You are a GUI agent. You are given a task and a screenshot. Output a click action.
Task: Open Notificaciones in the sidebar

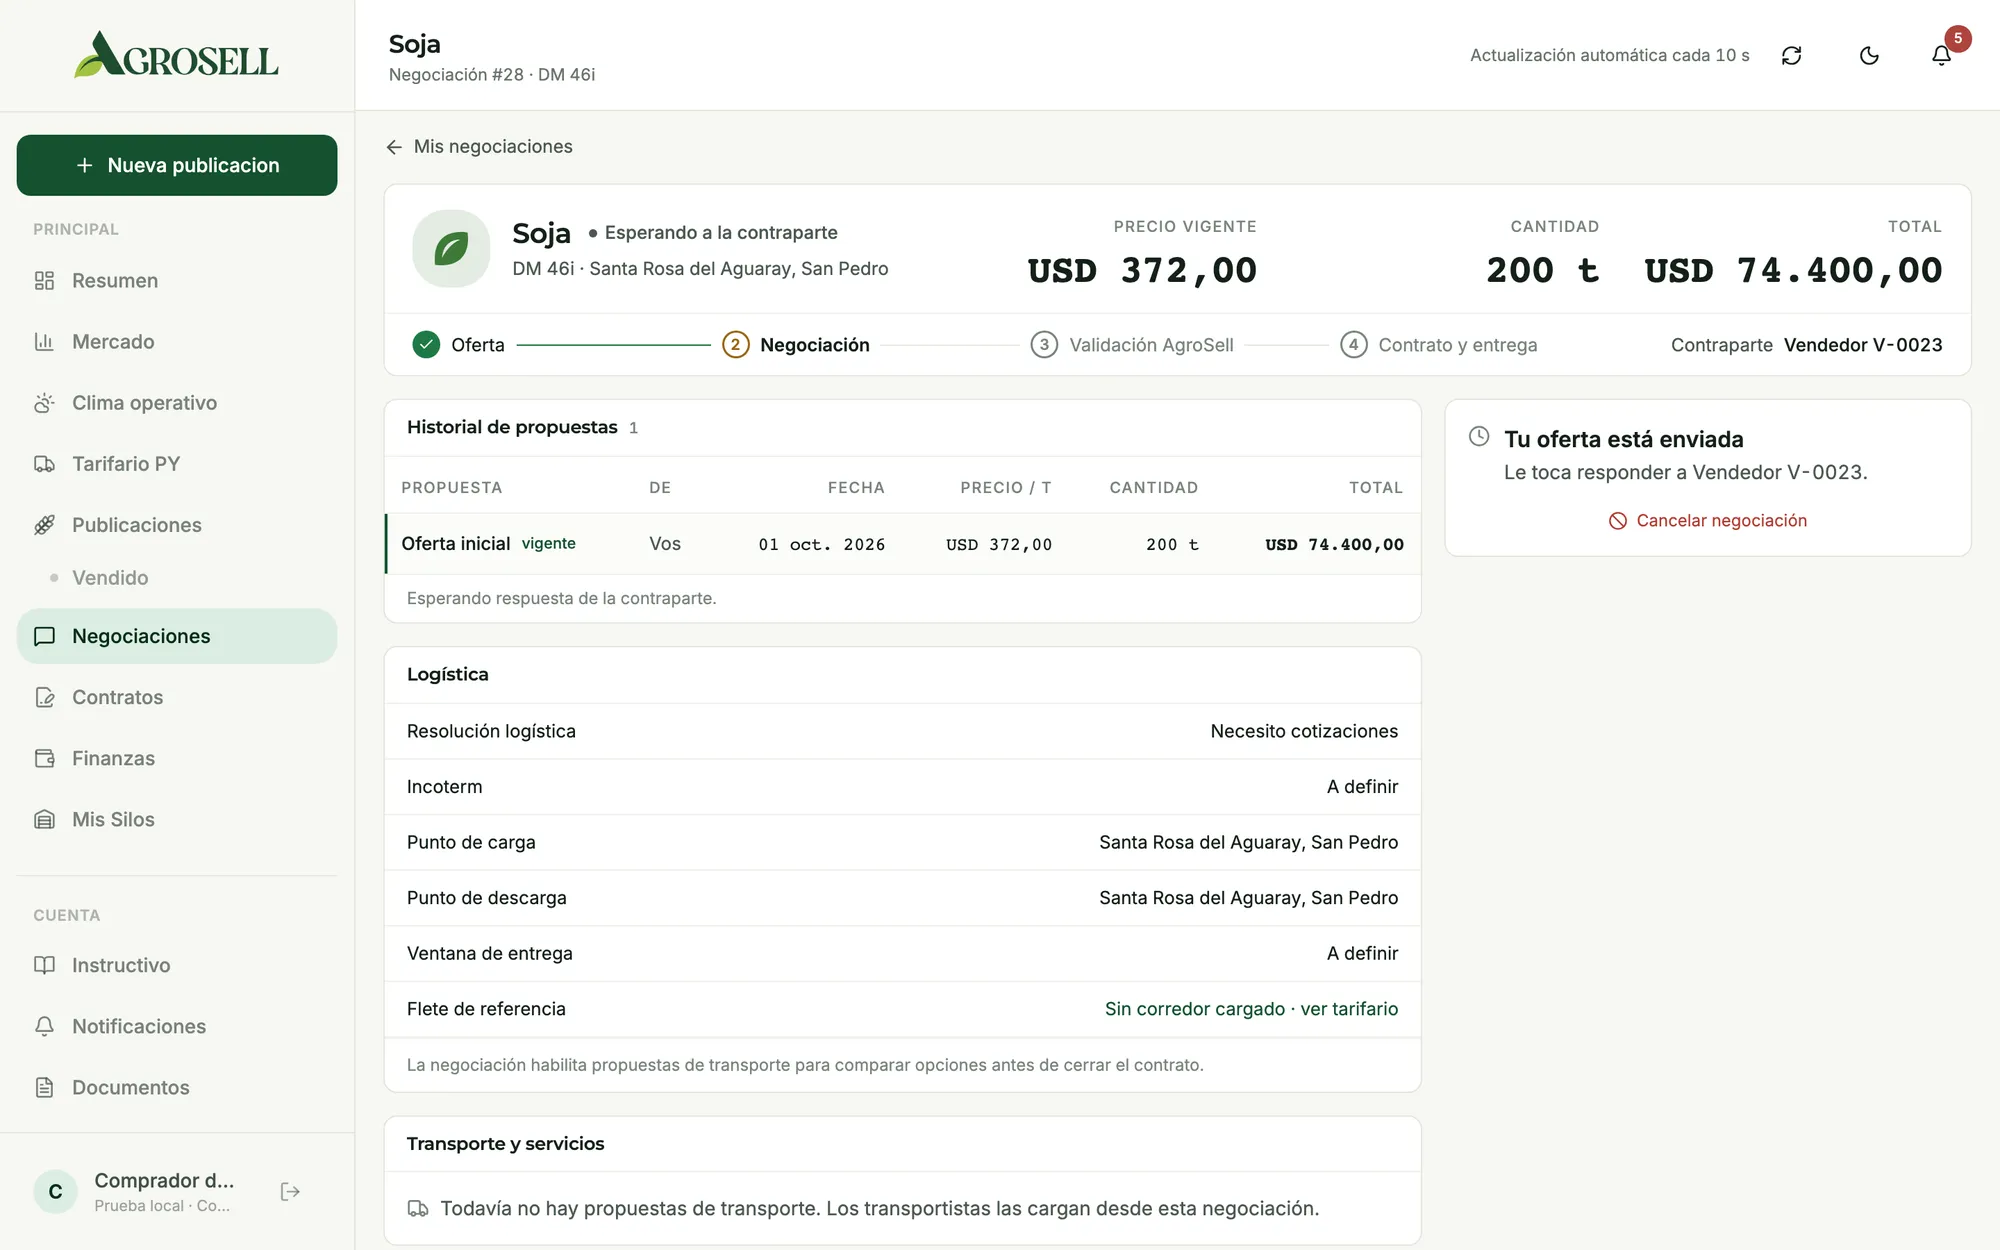coord(177,1026)
